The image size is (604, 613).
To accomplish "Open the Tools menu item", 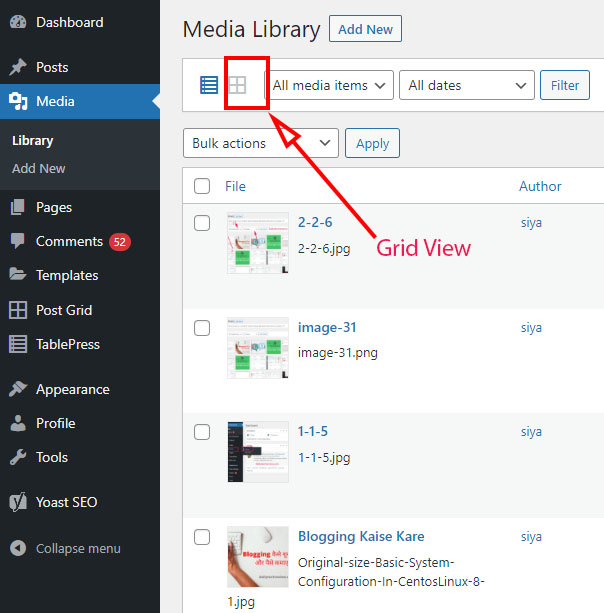I will click(x=80, y=457).
